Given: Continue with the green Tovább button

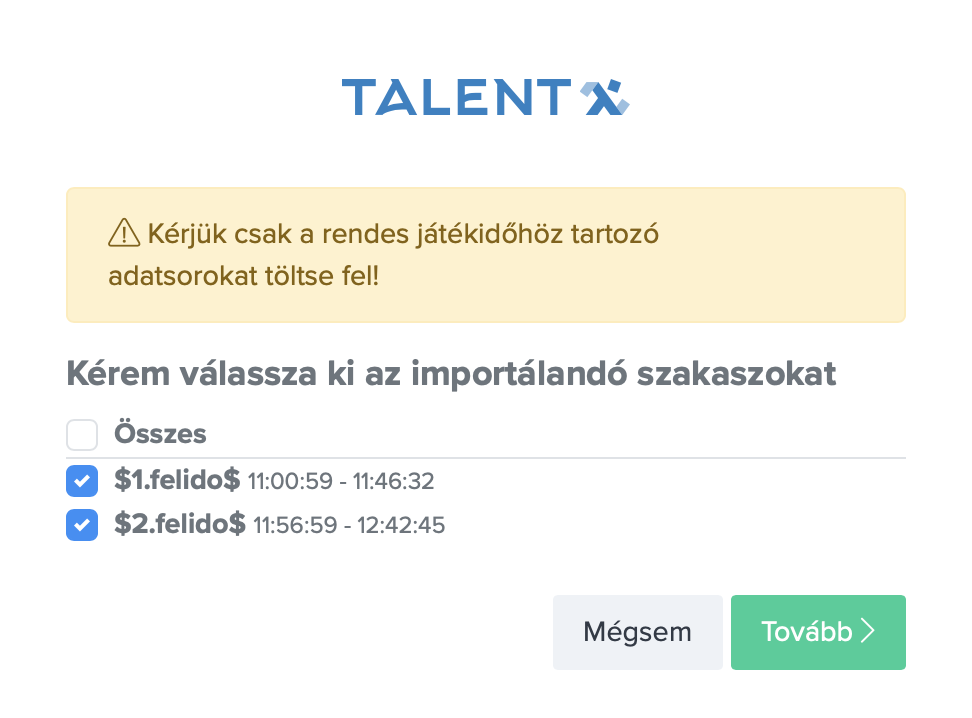Looking at the screenshot, I should pos(817,632).
